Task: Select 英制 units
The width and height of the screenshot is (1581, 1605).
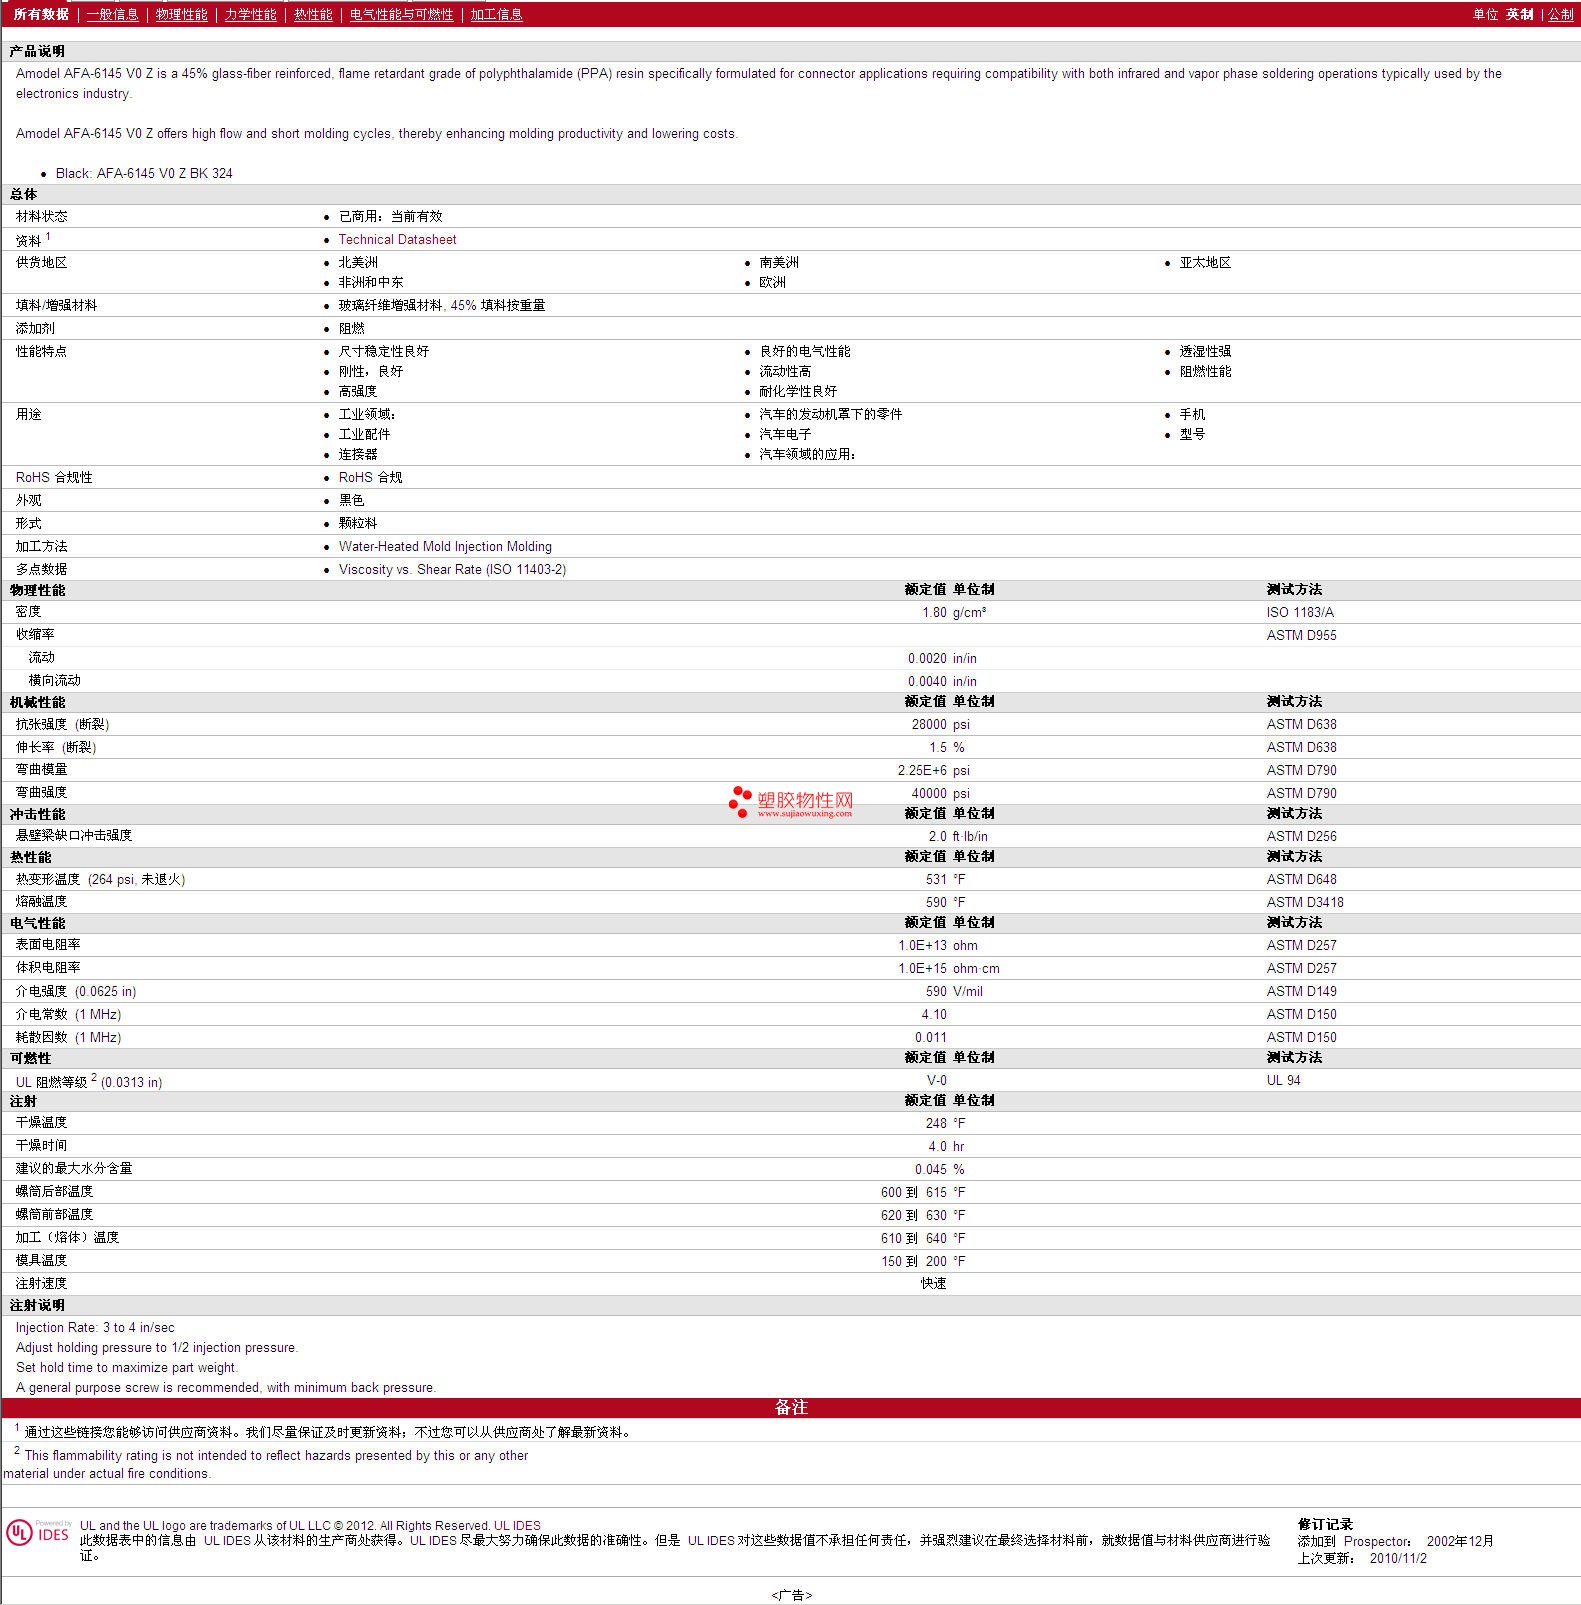Action: pos(1519,14)
